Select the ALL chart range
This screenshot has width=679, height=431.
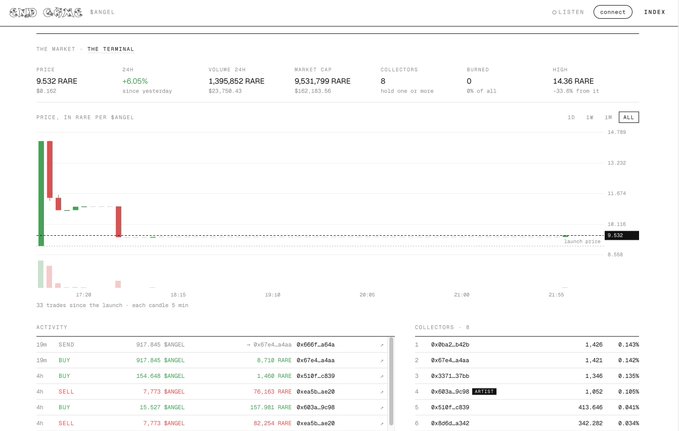pos(629,117)
